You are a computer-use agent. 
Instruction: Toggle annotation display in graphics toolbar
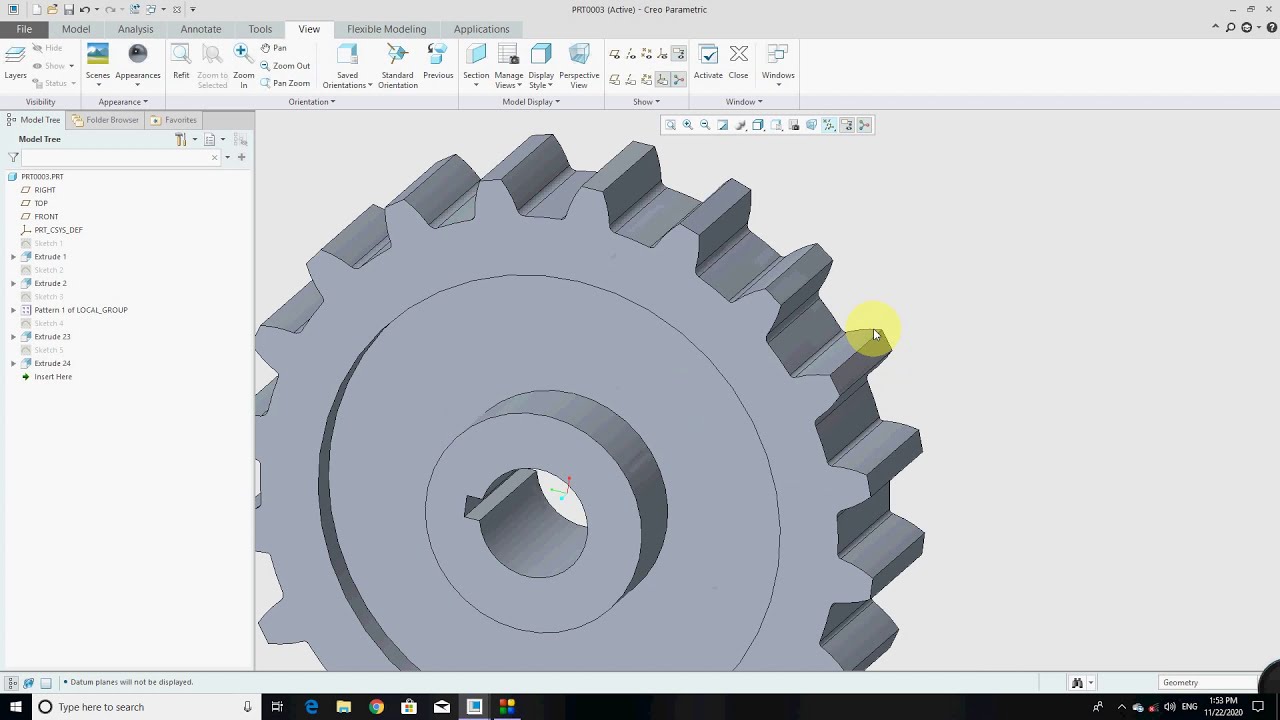846,125
